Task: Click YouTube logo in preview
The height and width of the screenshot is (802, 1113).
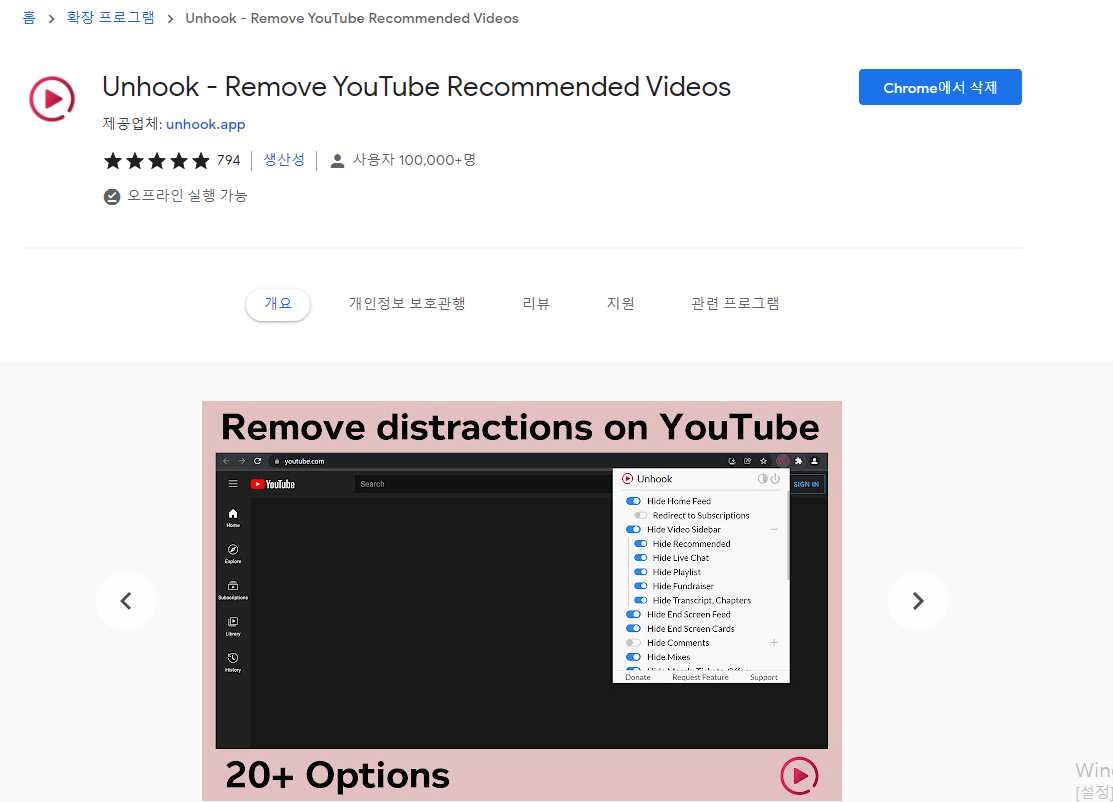Action: pos(273,484)
